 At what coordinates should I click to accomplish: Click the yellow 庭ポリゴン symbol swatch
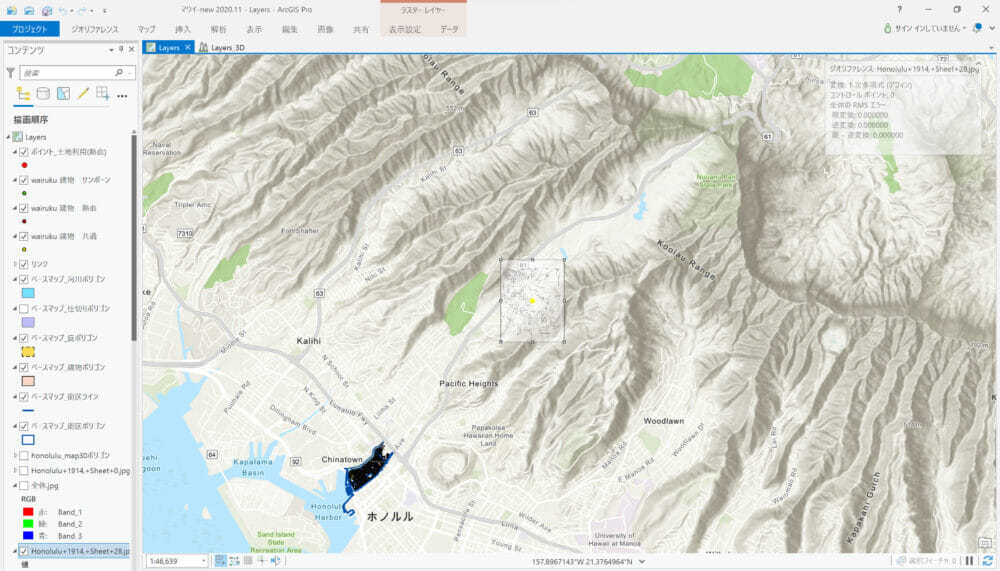click(x=28, y=352)
